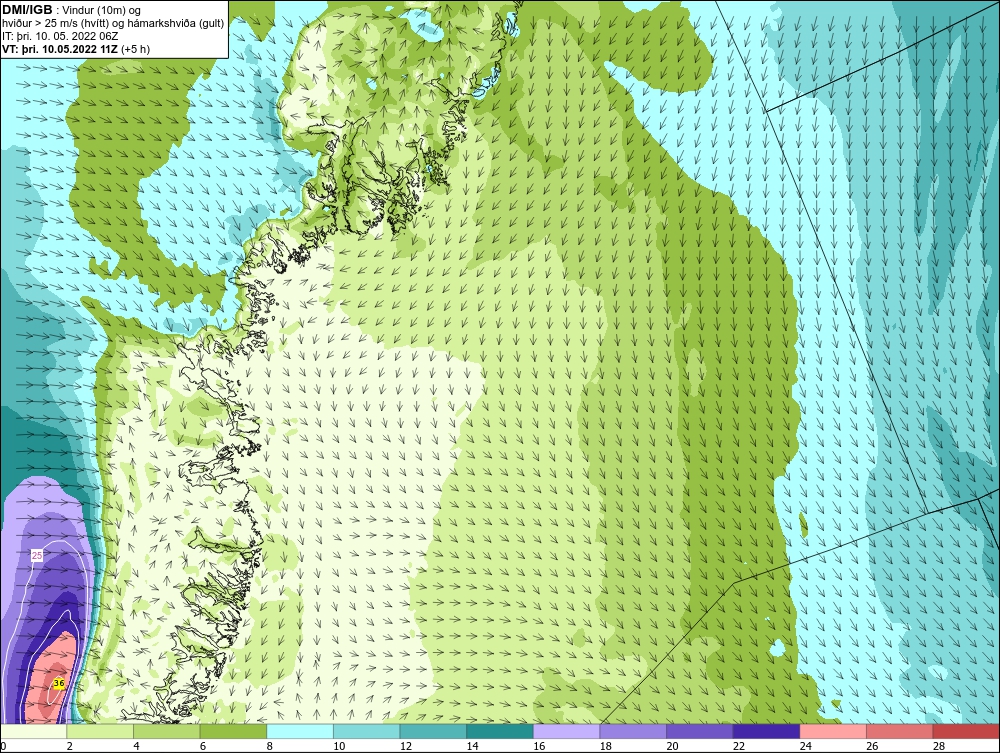1000x753 pixels.
Task: Click the 6–8 m/s olive green legend swatch
Action: (233, 731)
